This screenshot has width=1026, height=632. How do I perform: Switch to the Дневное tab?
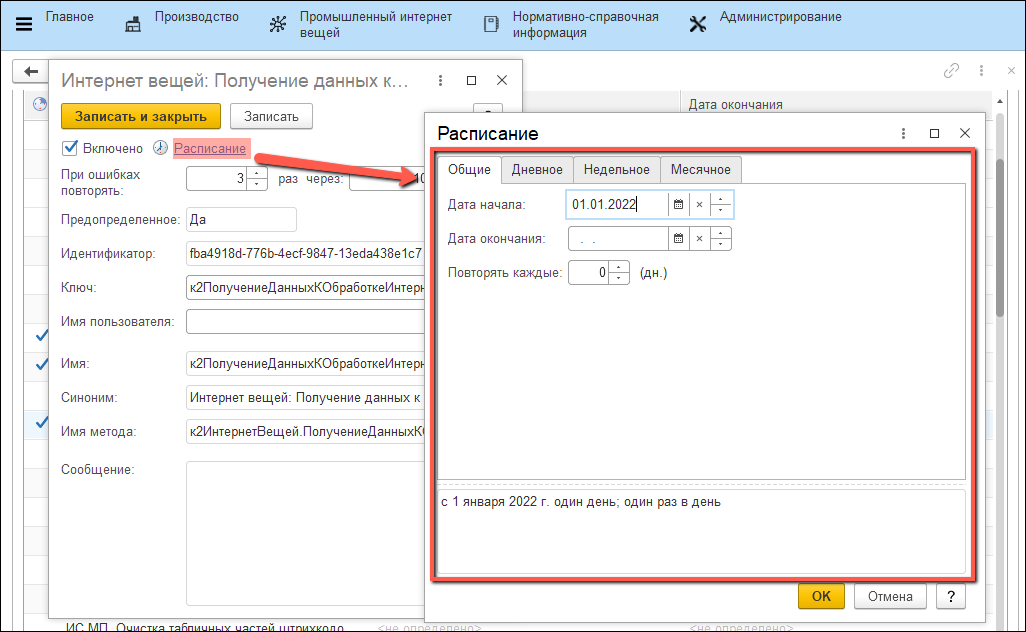click(x=537, y=170)
